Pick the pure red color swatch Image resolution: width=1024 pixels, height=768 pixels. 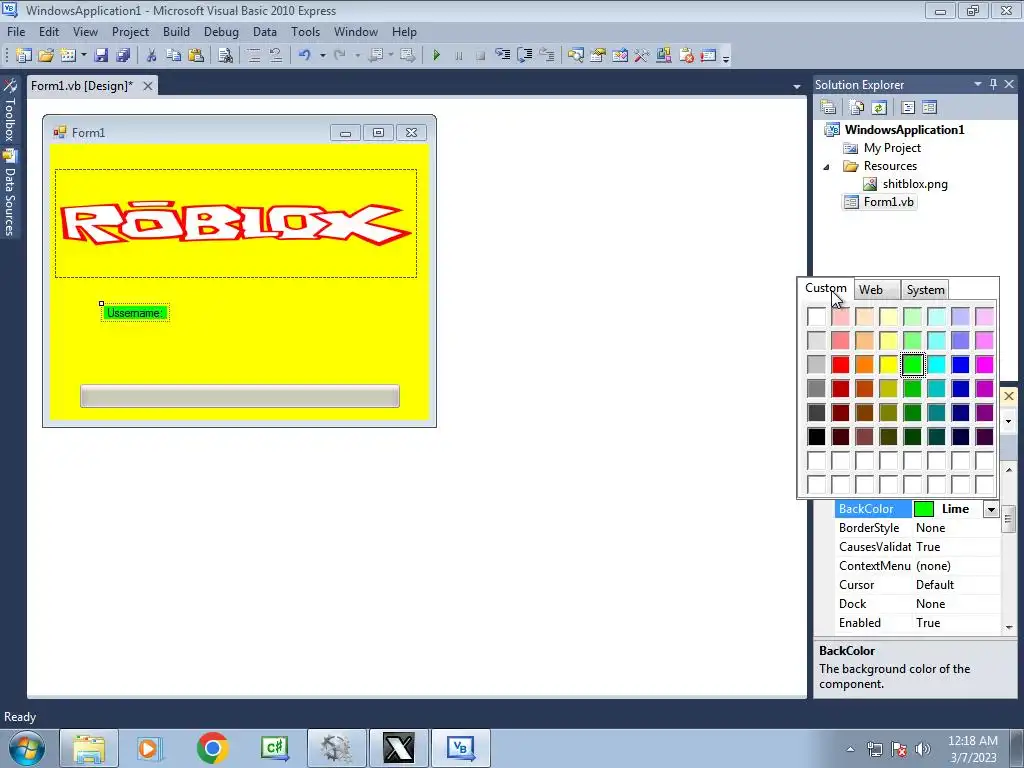point(840,364)
